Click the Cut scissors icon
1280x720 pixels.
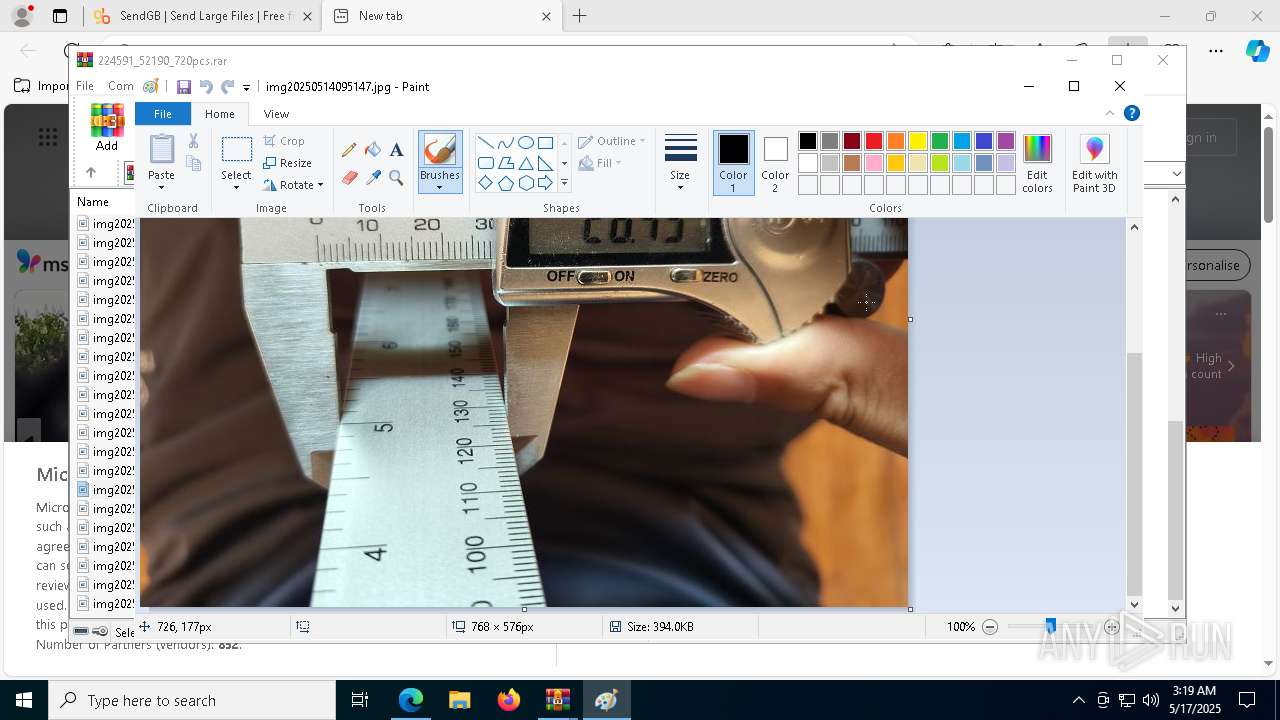pyautogui.click(x=193, y=141)
